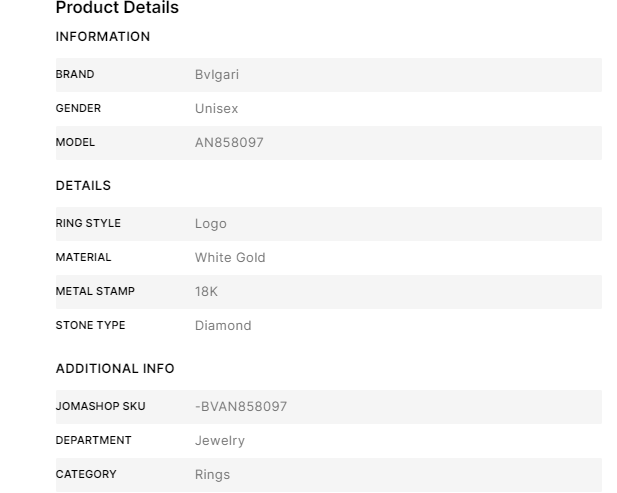
Task: Click the Bvlgari brand value
Action: pos(217,75)
